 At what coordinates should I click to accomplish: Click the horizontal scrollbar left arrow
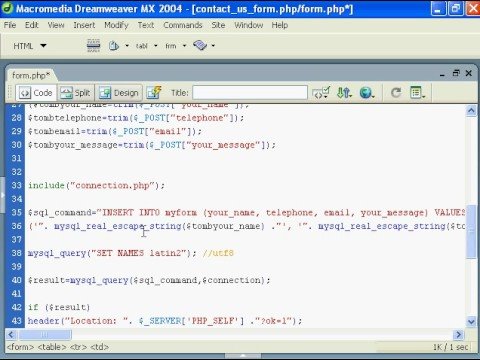[x=11, y=334]
